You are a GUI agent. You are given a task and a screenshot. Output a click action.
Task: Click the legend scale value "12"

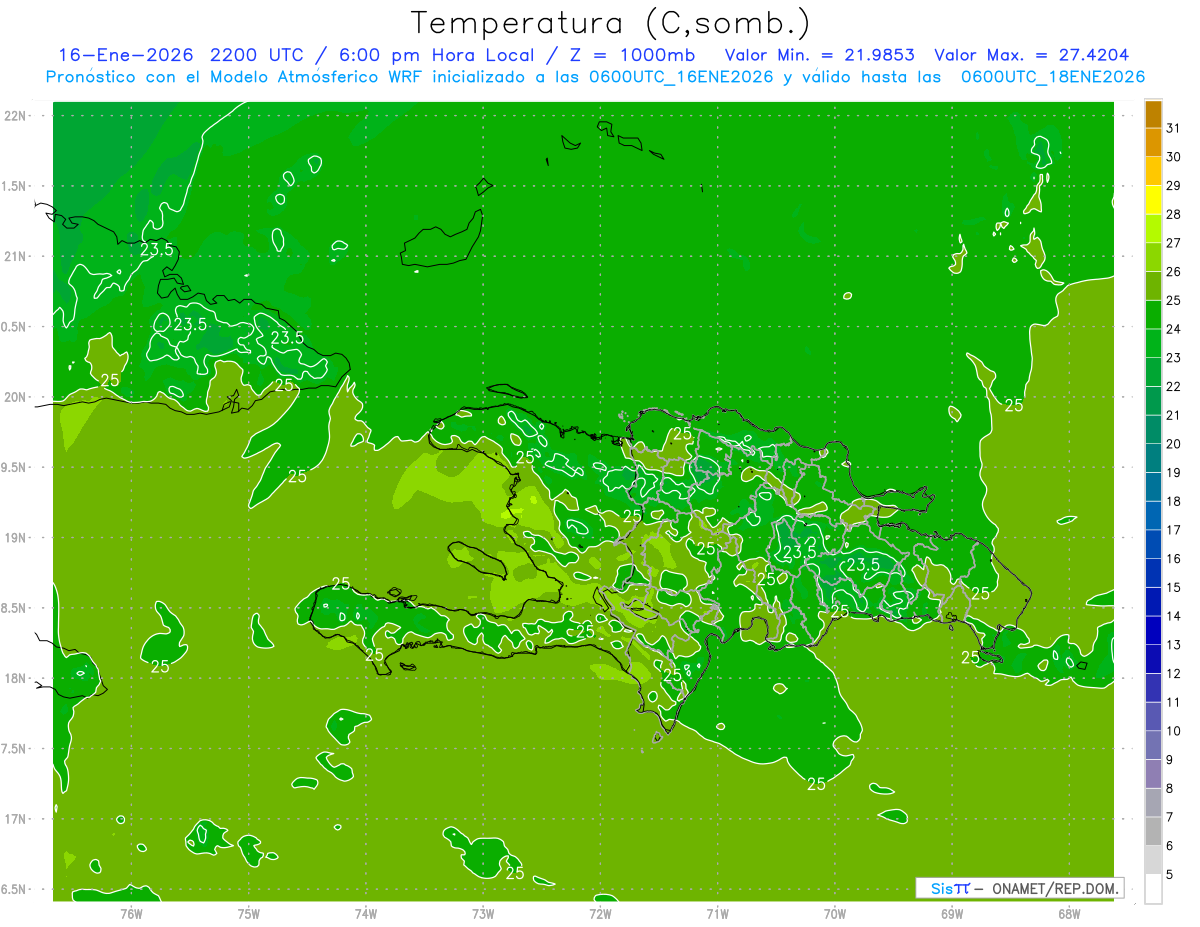point(1174,674)
